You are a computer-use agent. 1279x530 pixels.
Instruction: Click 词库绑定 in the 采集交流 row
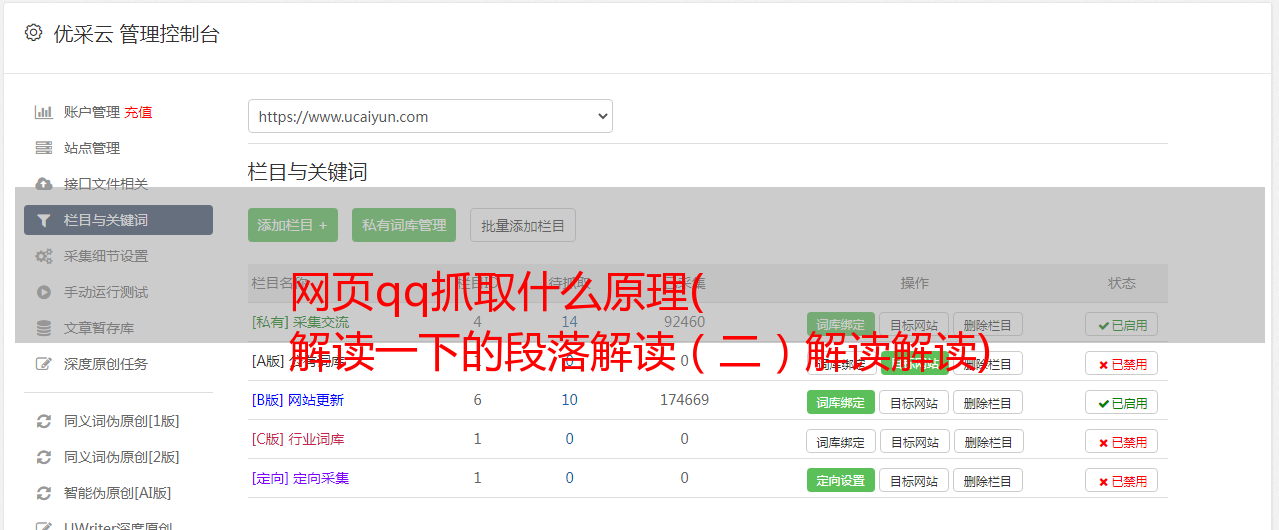tap(840, 324)
